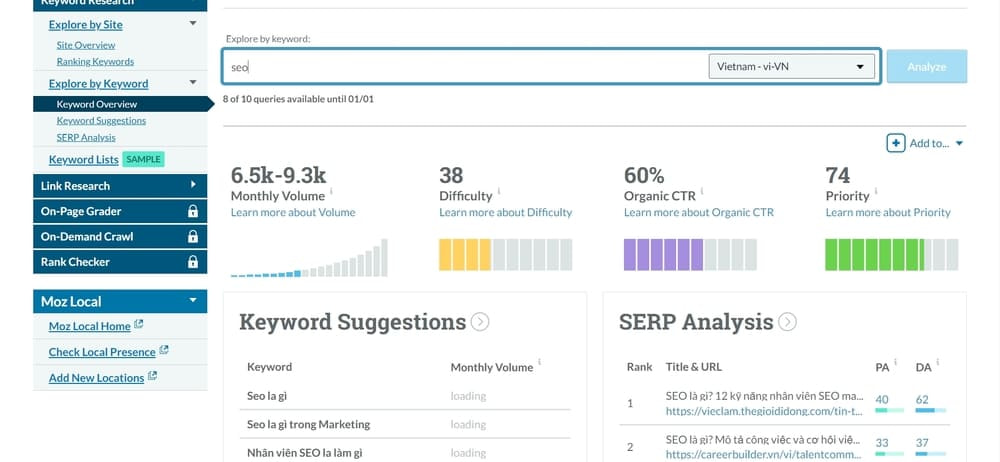1000x462 pixels.
Task: Open the Keyword Suggestions circle arrow icon
Action: click(x=480, y=322)
